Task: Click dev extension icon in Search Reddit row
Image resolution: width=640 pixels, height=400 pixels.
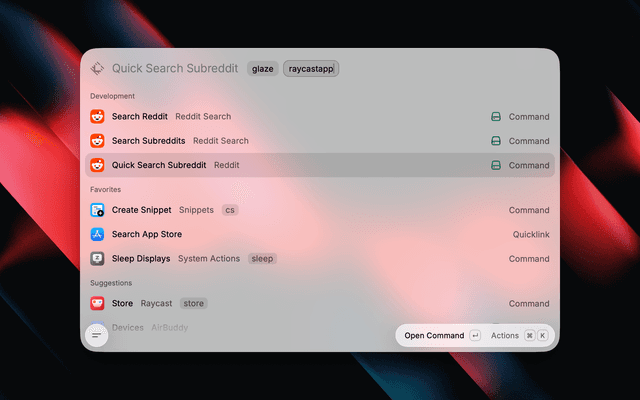Action: point(496,117)
